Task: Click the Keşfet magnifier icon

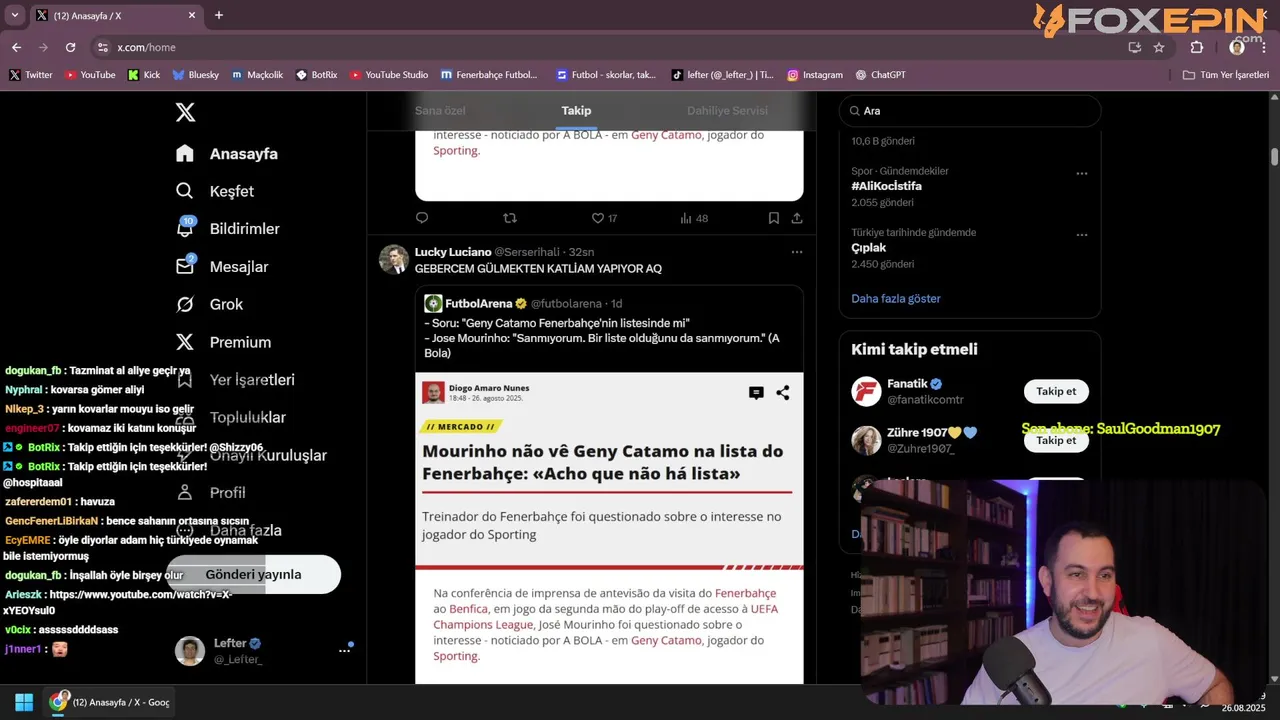Action: [x=185, y=191]
